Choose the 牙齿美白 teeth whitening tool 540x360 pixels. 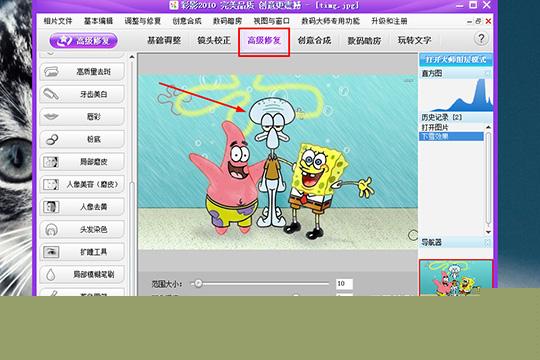82,94
